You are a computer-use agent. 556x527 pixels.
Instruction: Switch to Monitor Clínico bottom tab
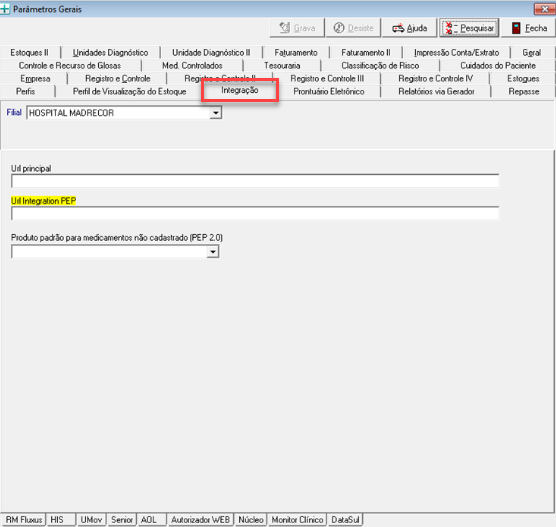point(297,520)
